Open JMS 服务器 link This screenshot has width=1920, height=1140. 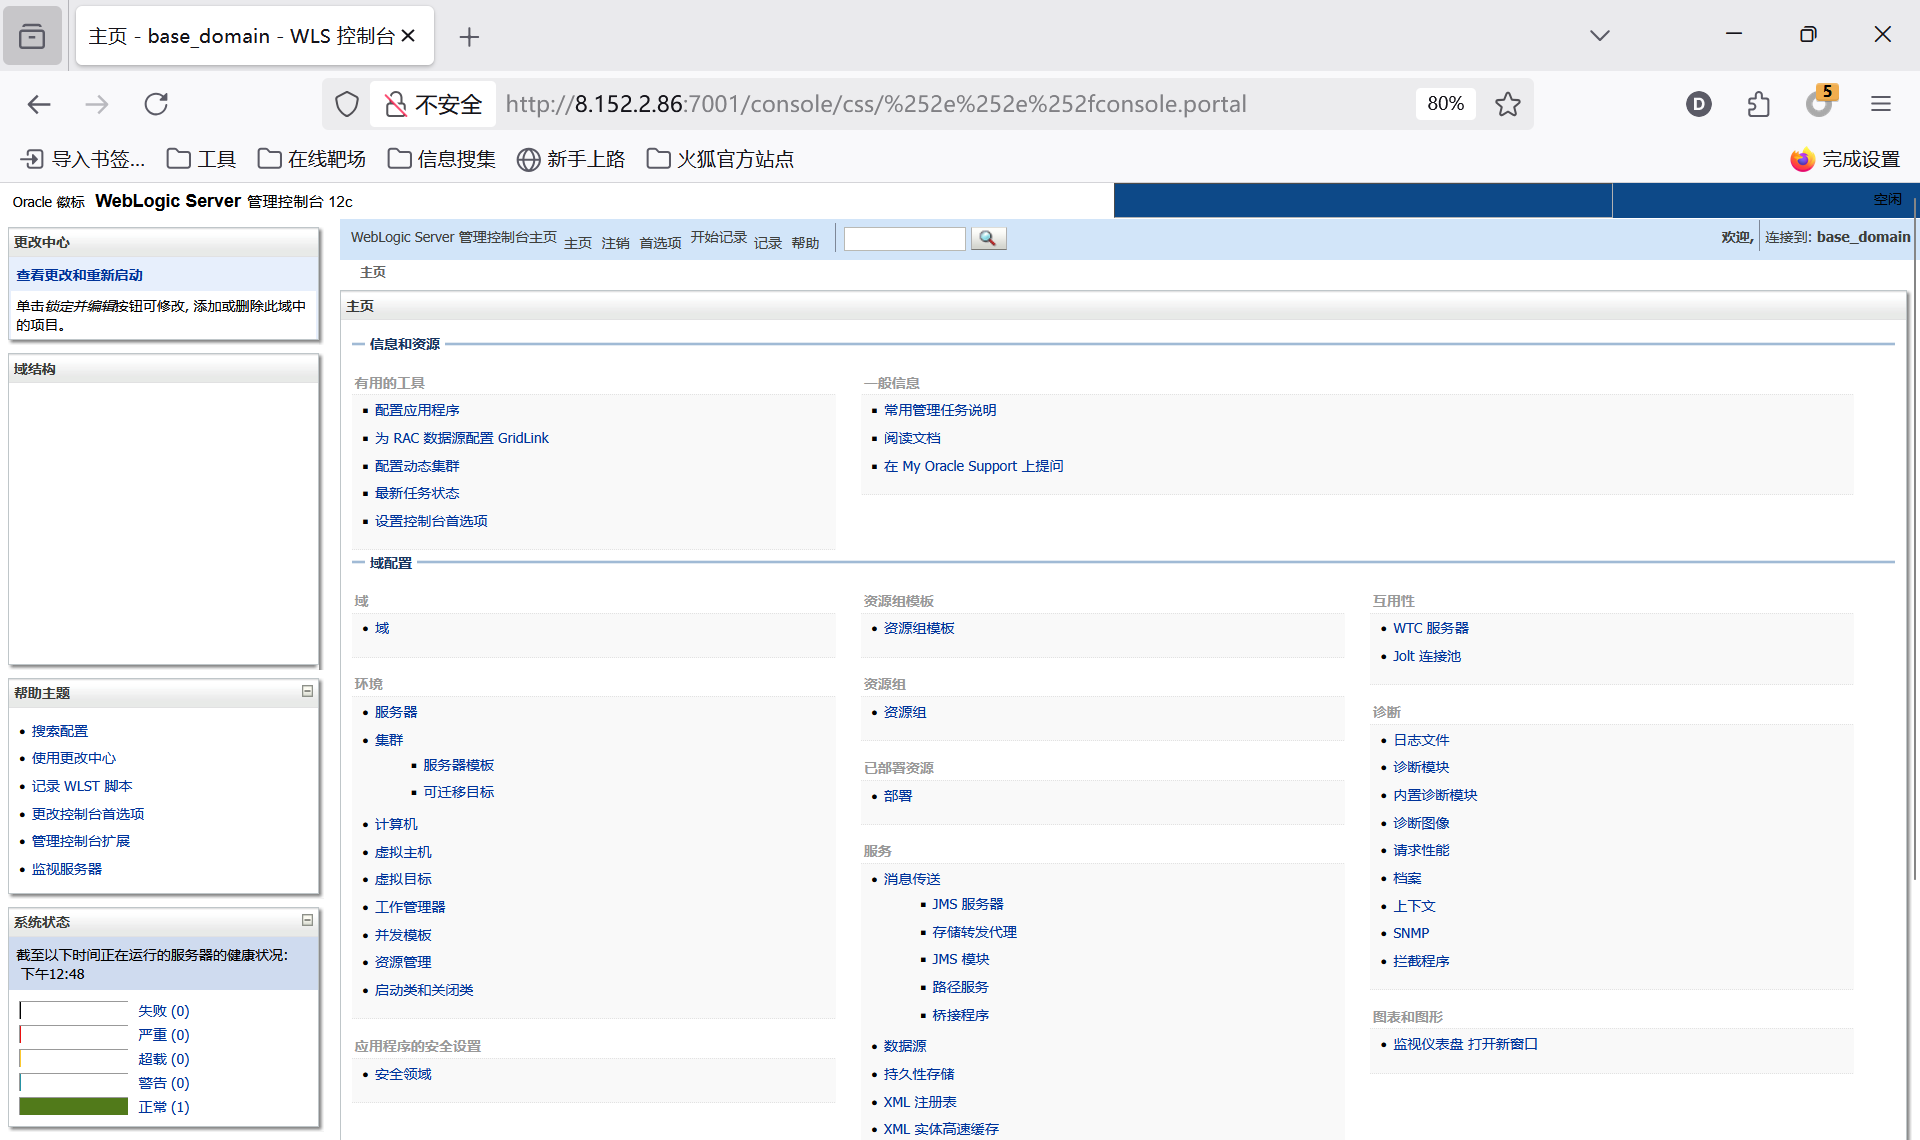click(968, 904)
